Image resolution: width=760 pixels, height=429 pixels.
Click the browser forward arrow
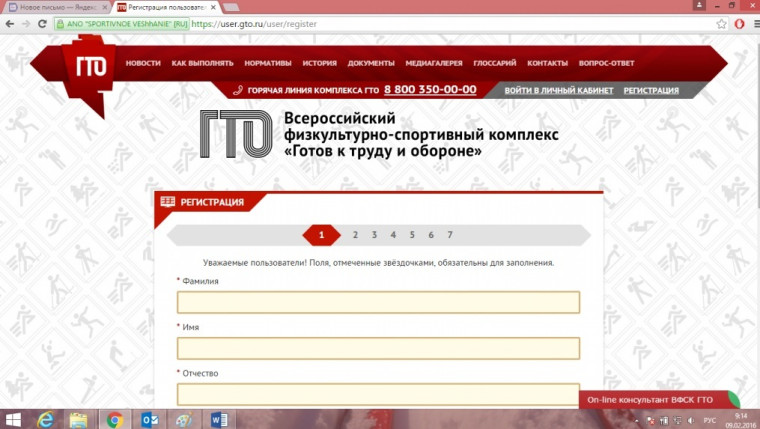[26, 24]
